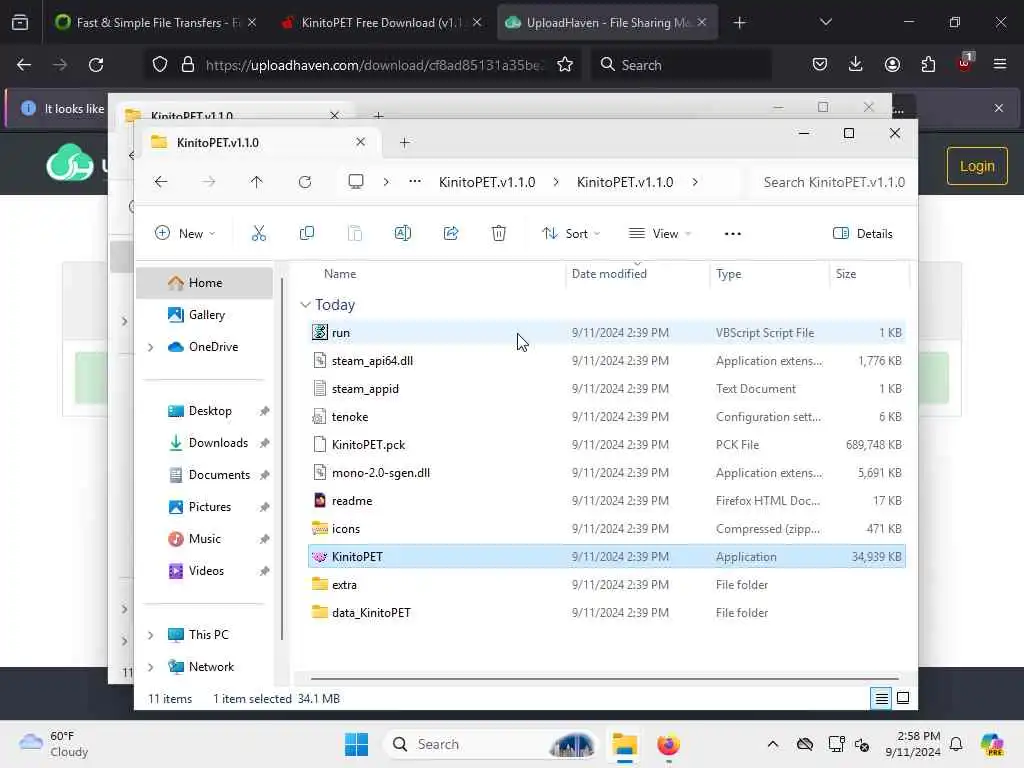Click the Size column header
The image size is (1024, 768).
point(846,274)
